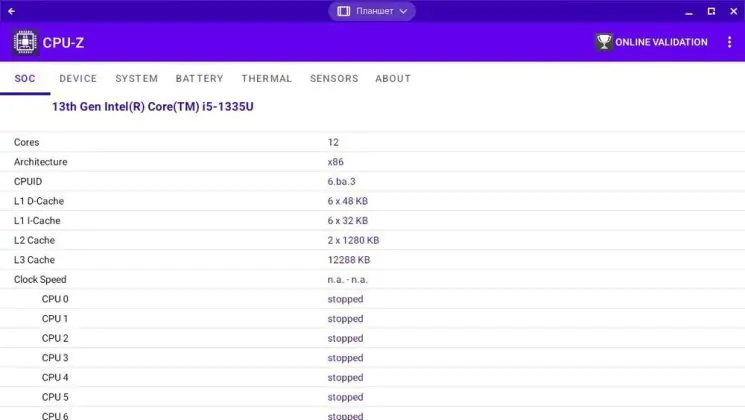This screenshot has height=420, width=745.
Task: Click the L2 Cache label
Action: (x=34, y=240)
